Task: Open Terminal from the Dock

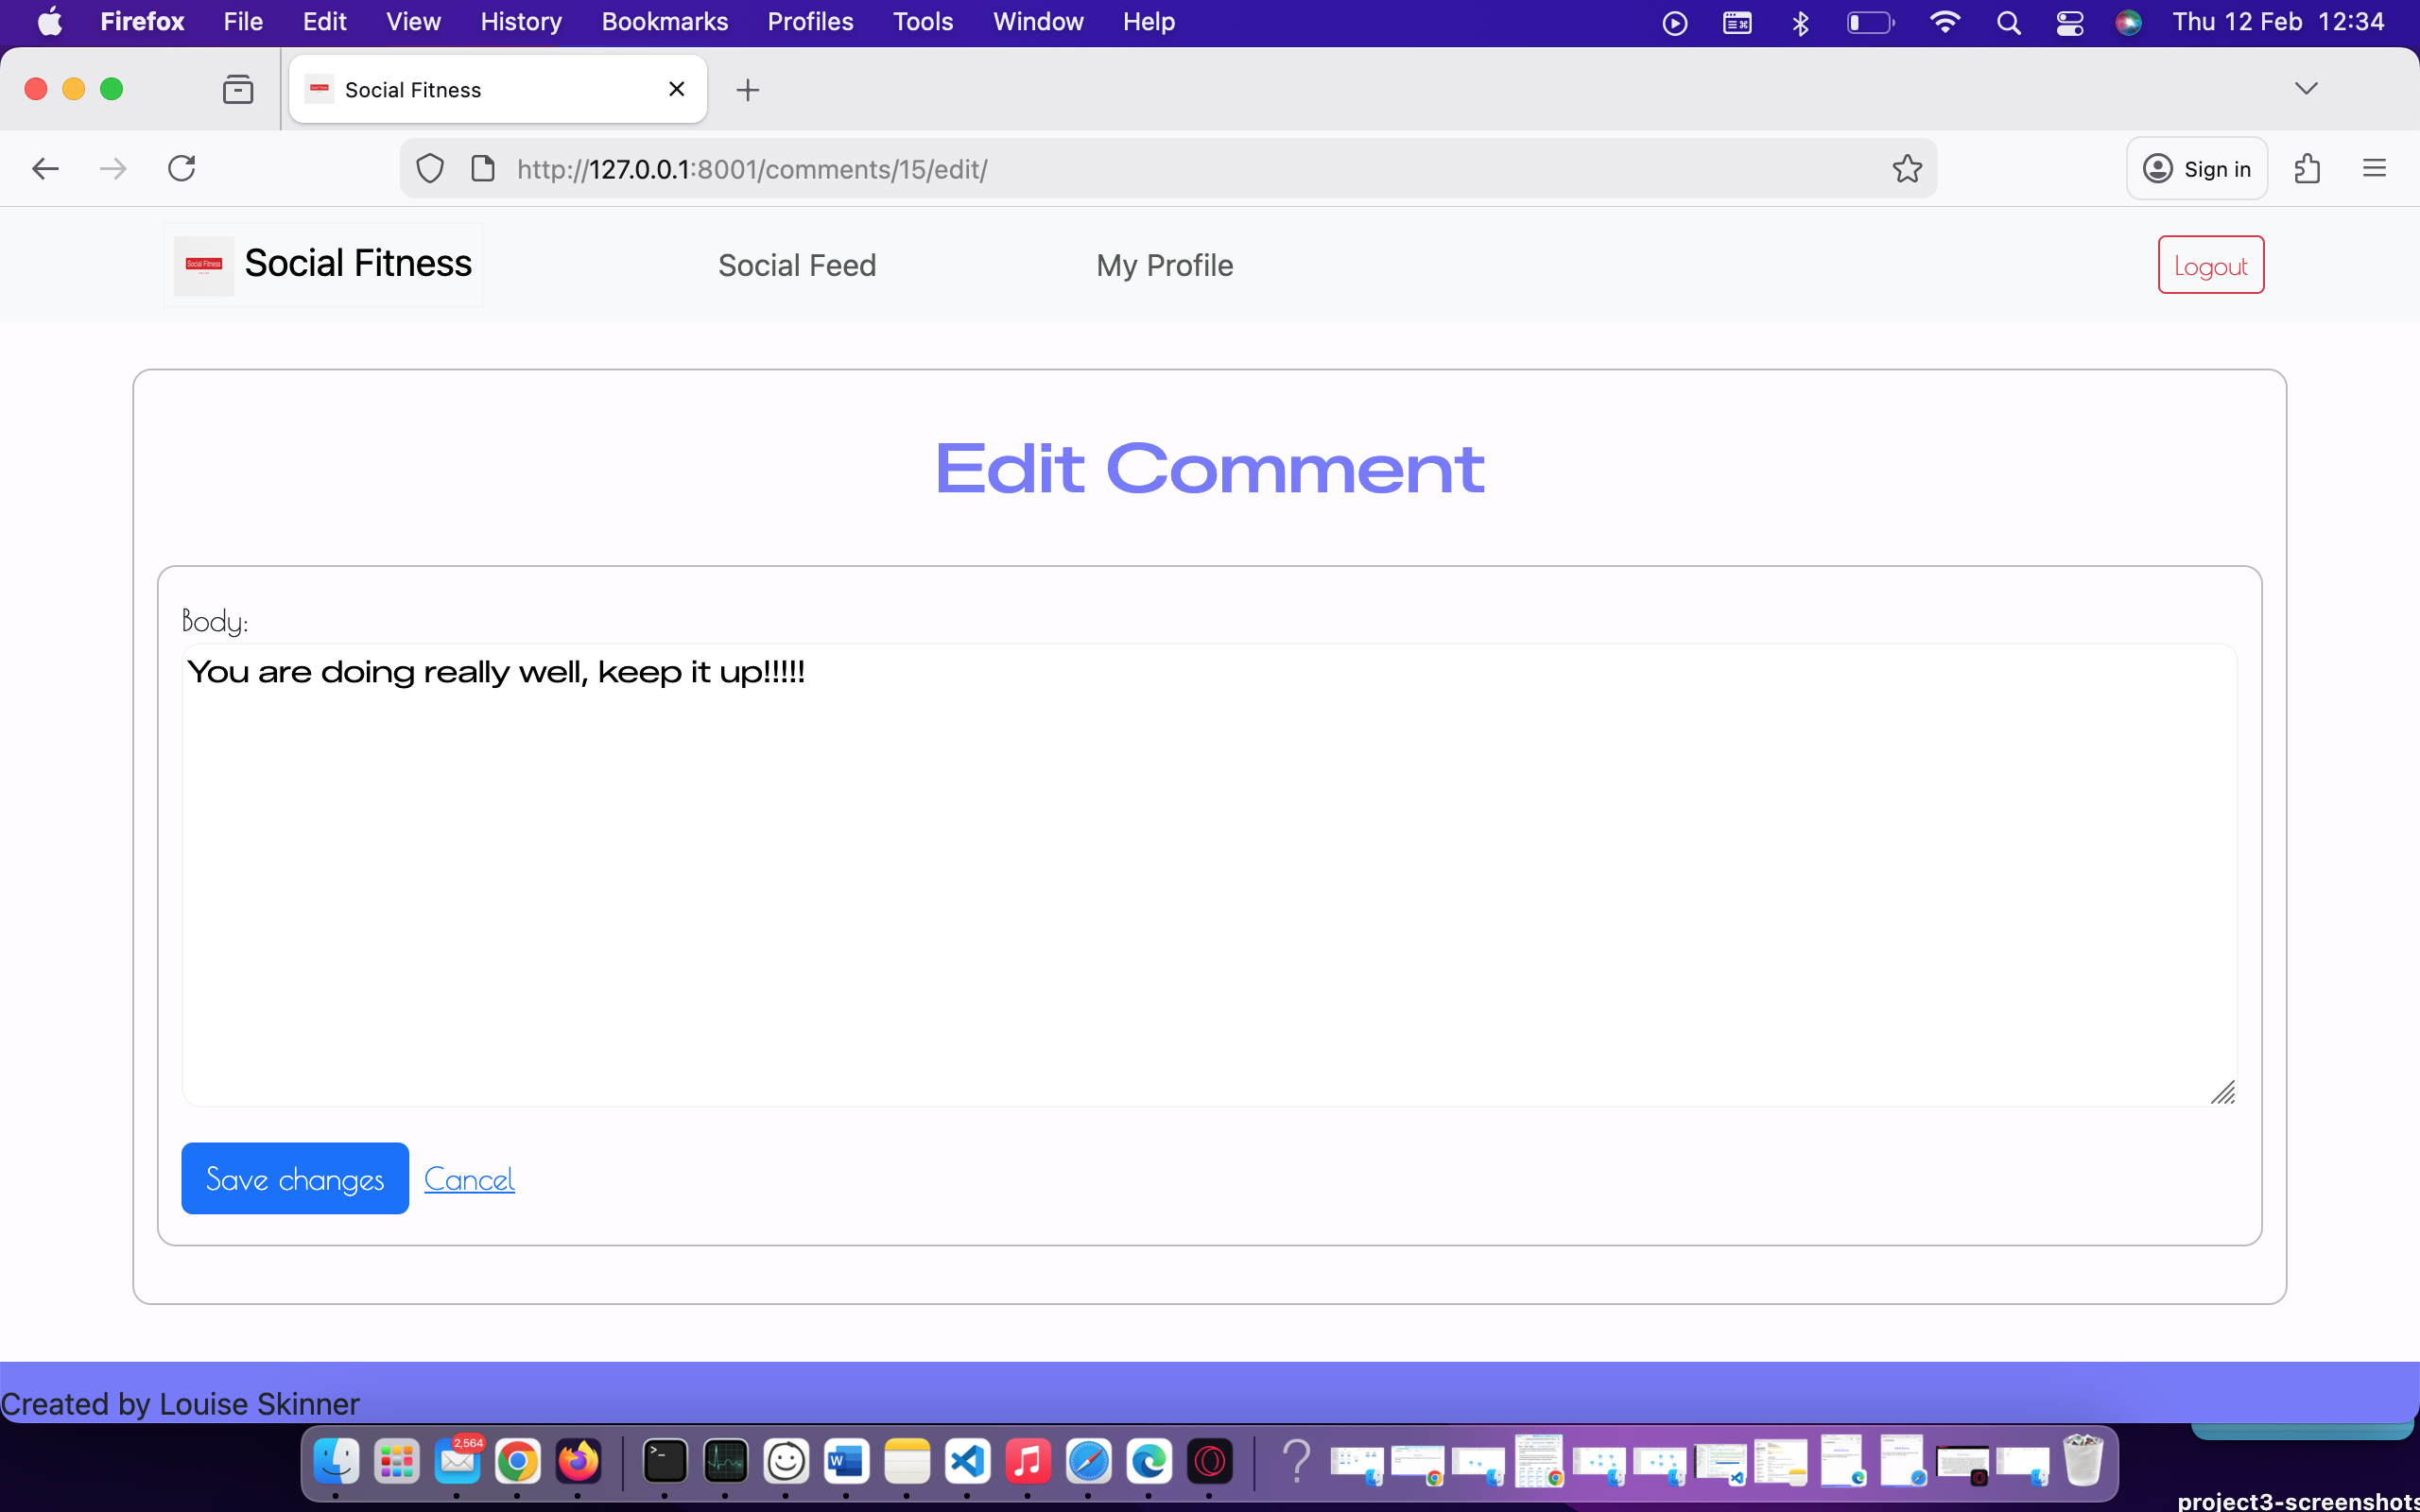Action: [664, 1461]
